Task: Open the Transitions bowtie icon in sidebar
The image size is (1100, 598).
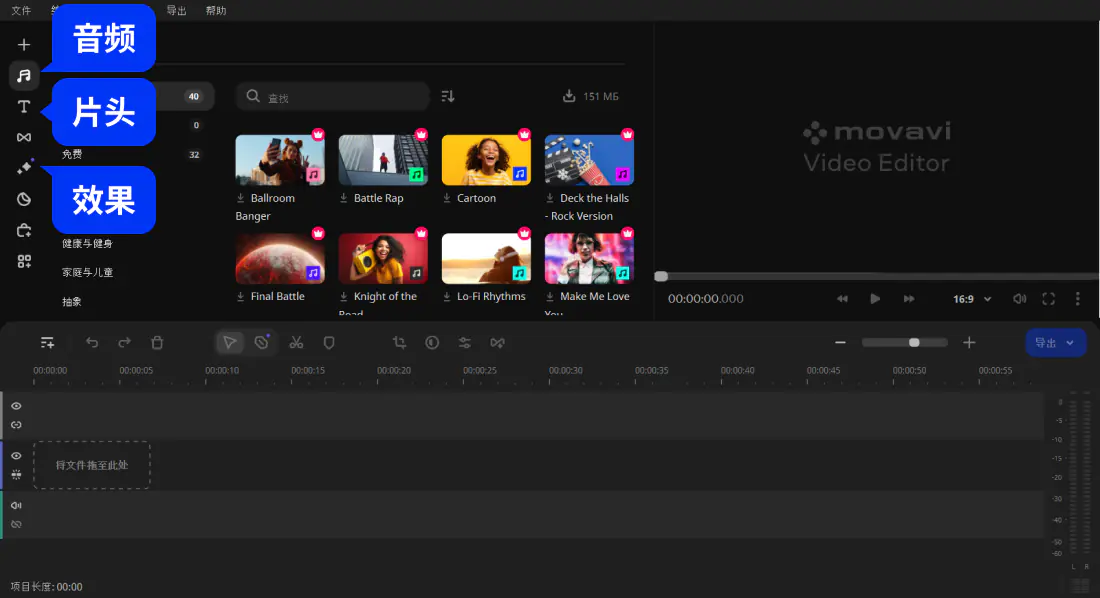Action: pyautogui.click(x=24, y=137)
